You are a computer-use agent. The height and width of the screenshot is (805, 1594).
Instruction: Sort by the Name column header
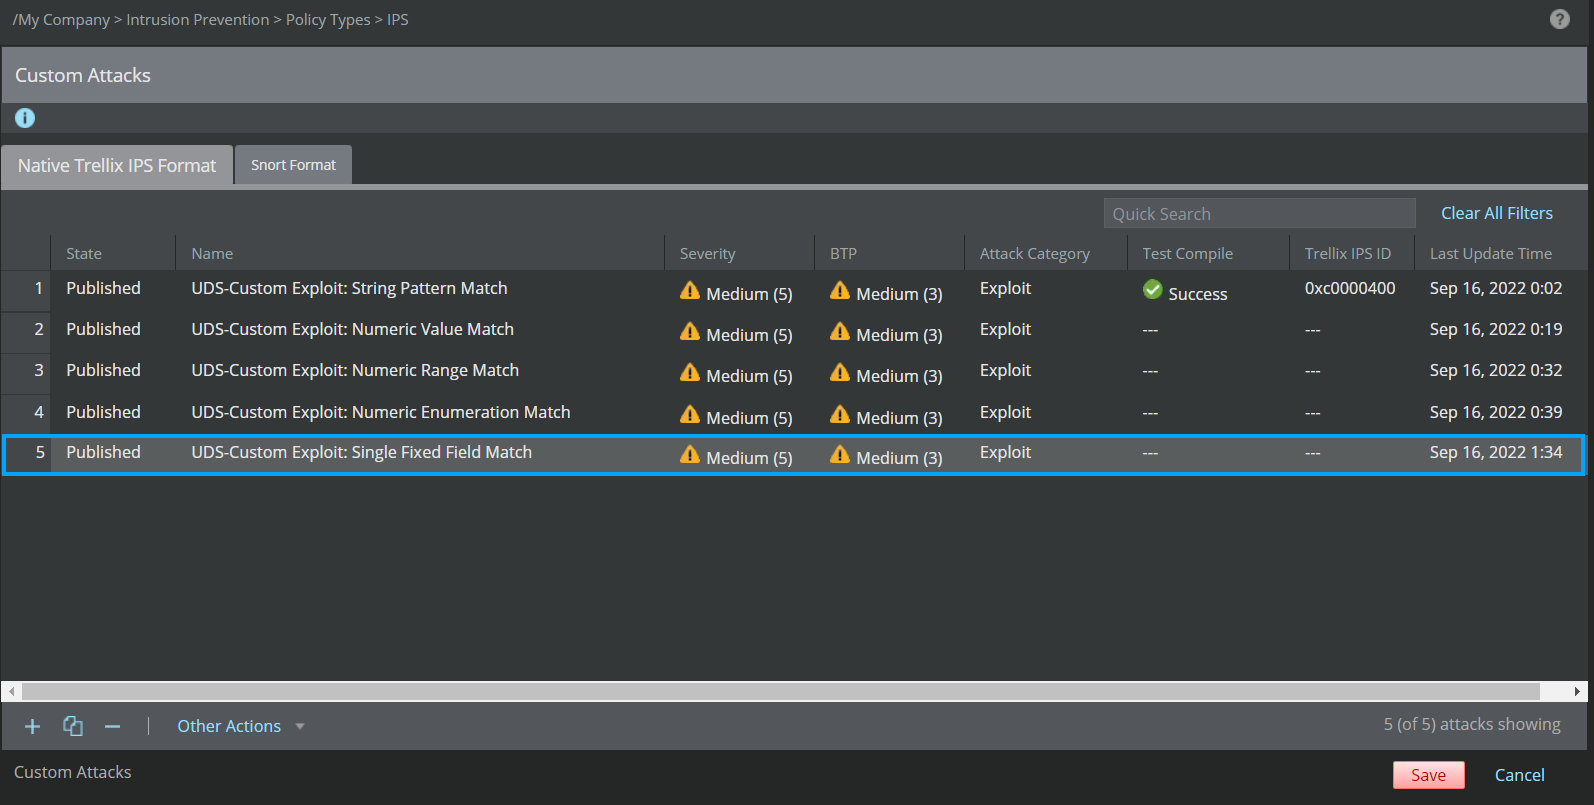pos(420,254)
